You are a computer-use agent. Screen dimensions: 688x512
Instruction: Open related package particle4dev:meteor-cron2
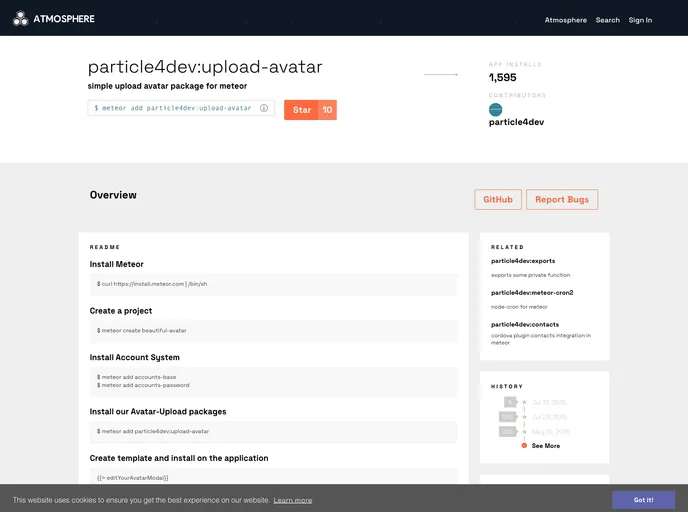pos(532,293)
